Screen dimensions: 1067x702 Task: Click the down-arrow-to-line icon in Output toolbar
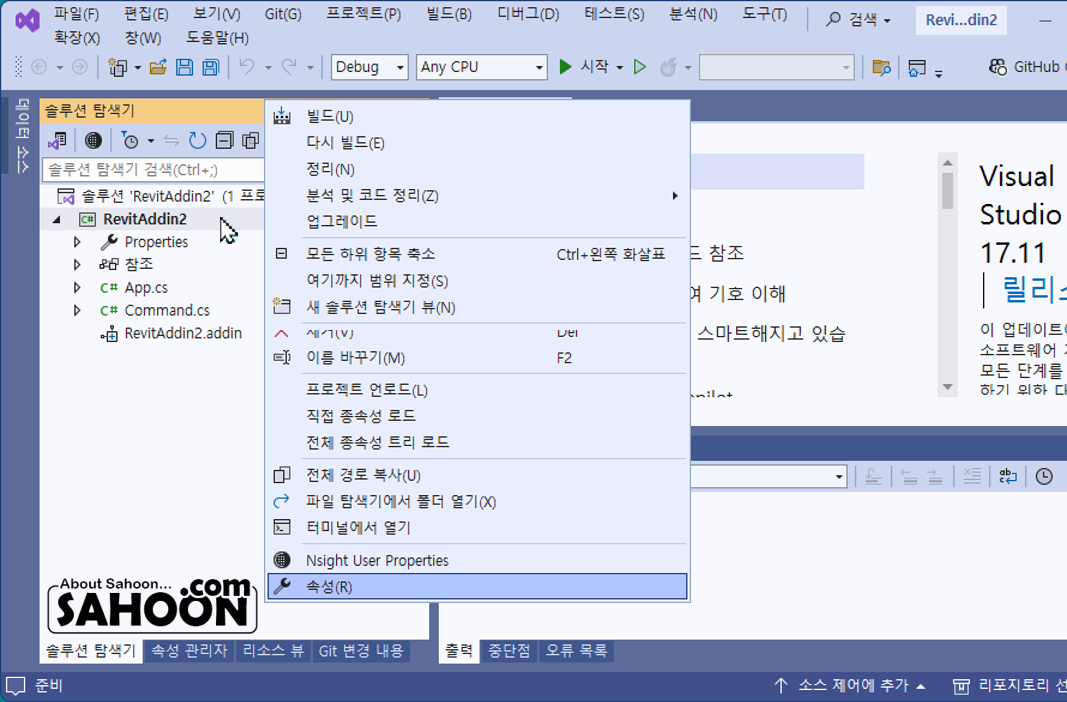tap(873, 476)
